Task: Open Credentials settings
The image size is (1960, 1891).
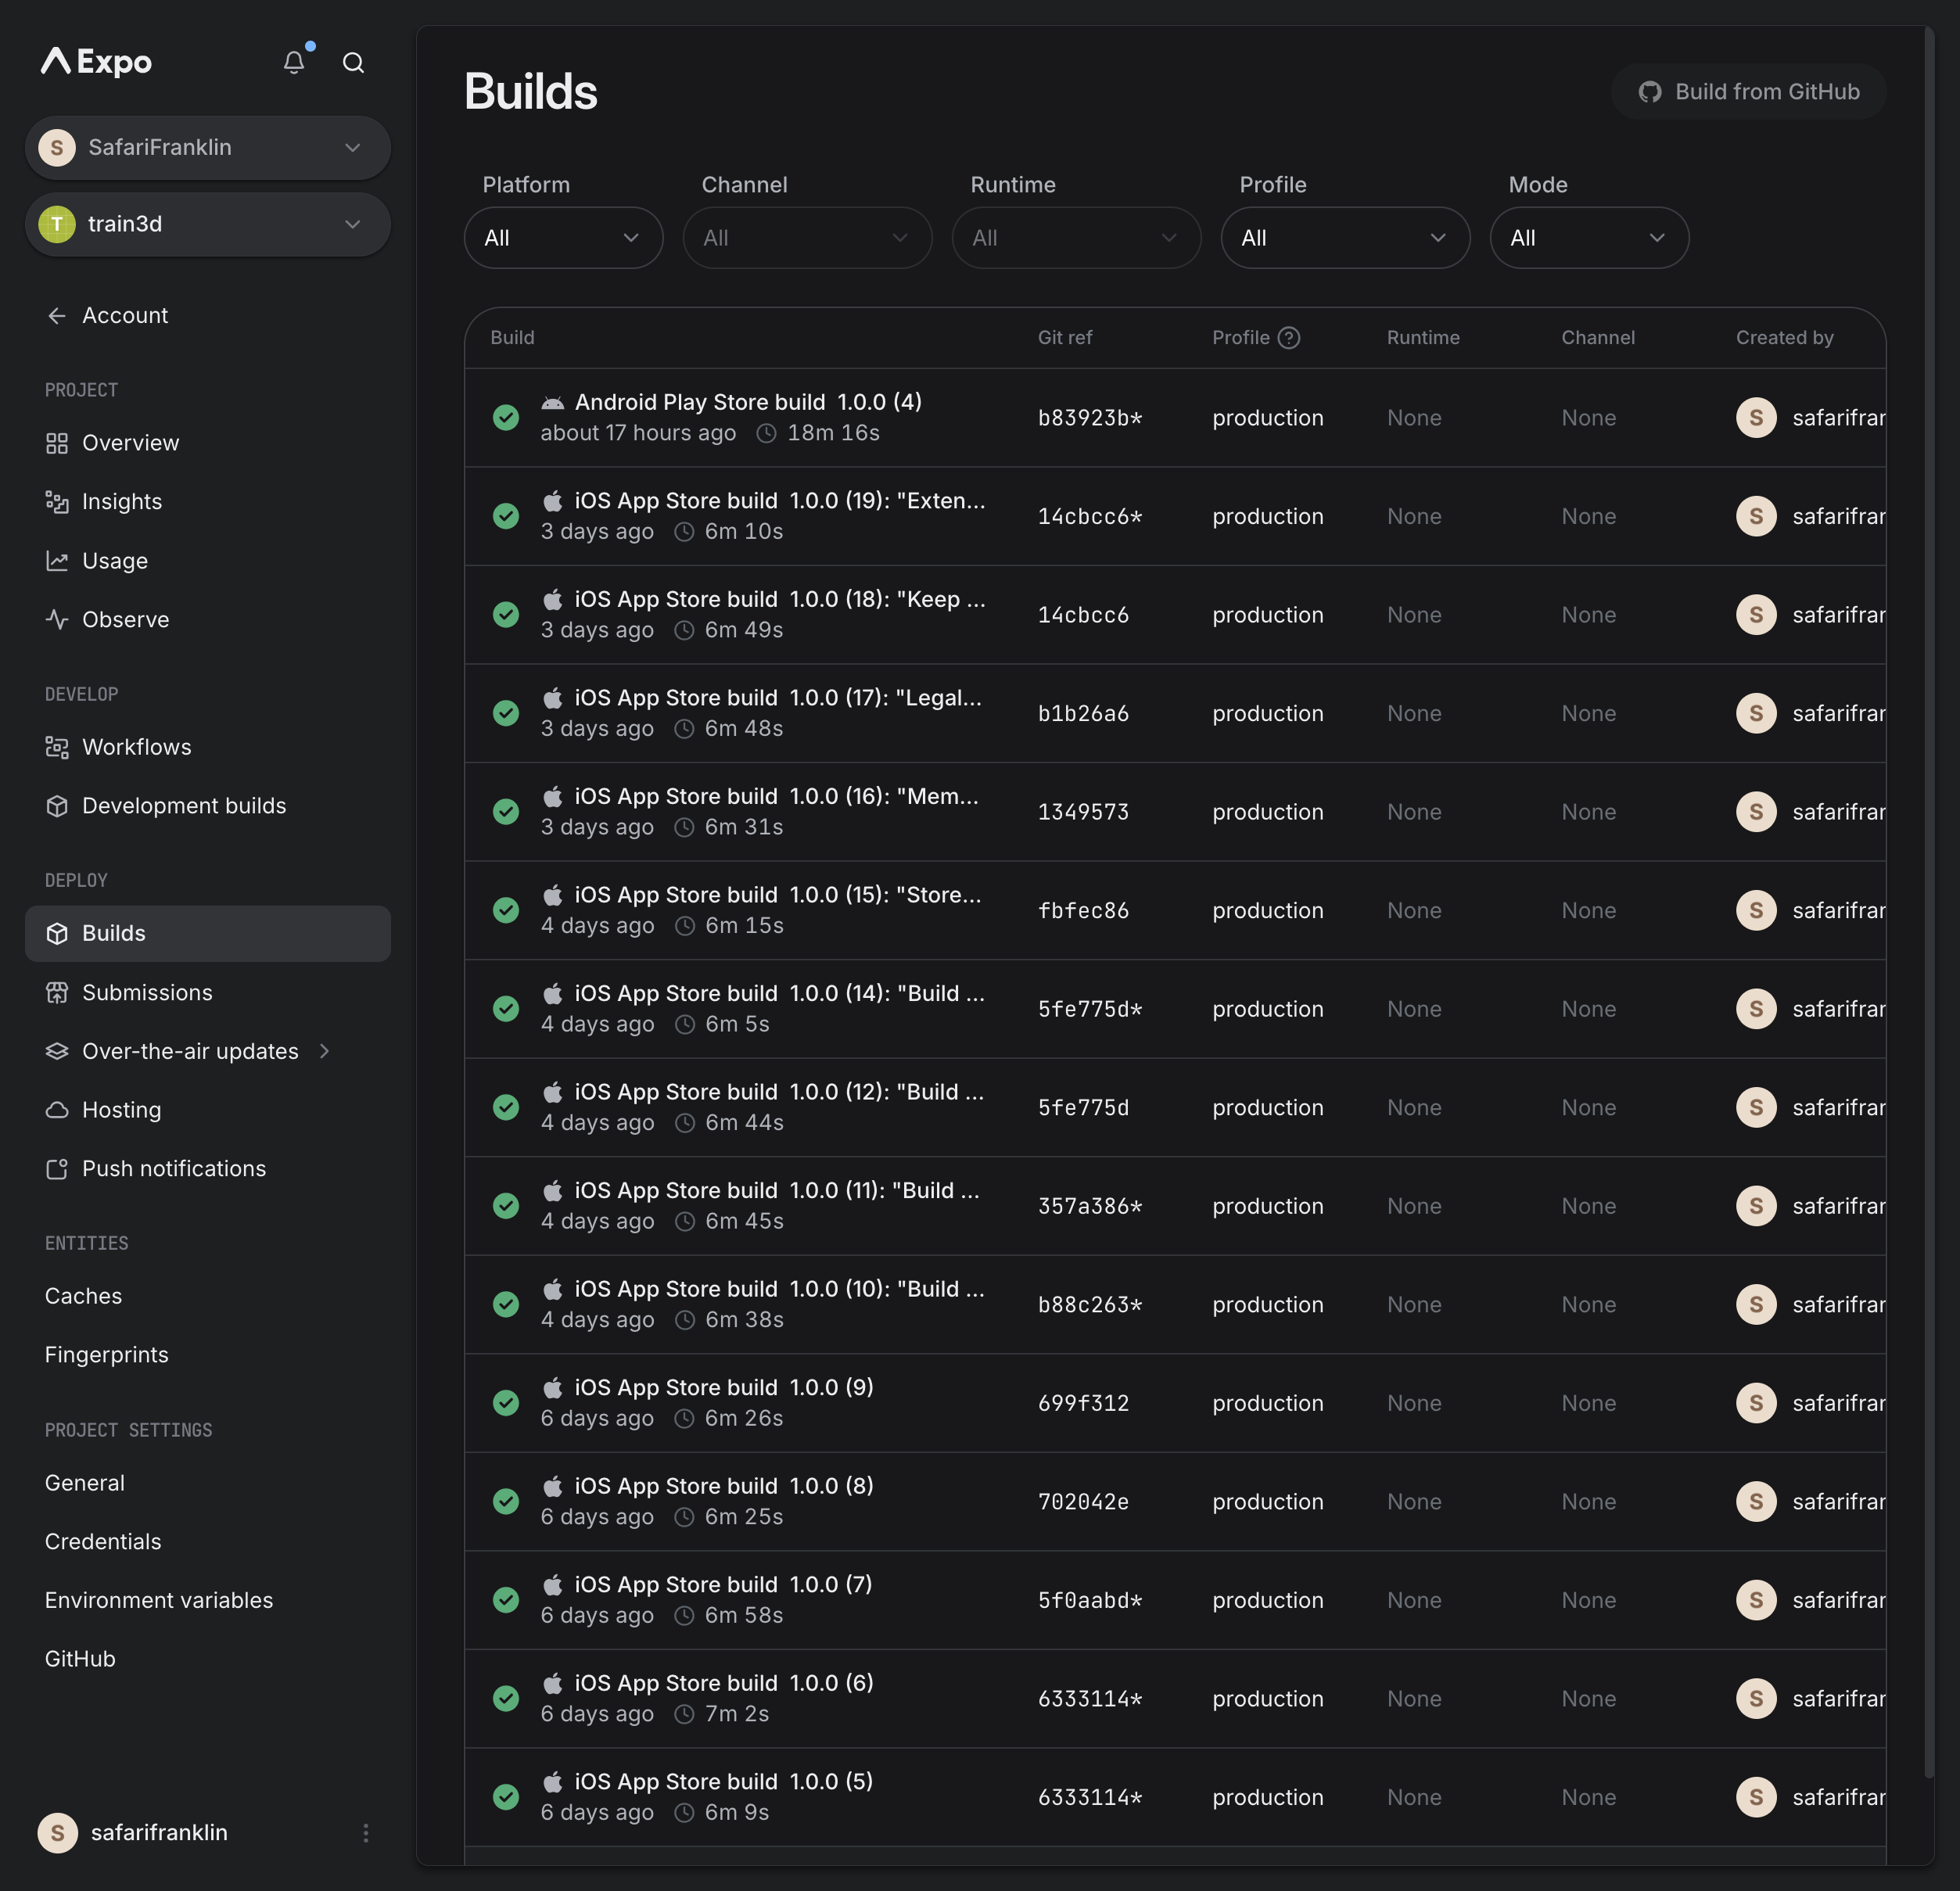Action: pyautogui.click(x=103, y=1542)
